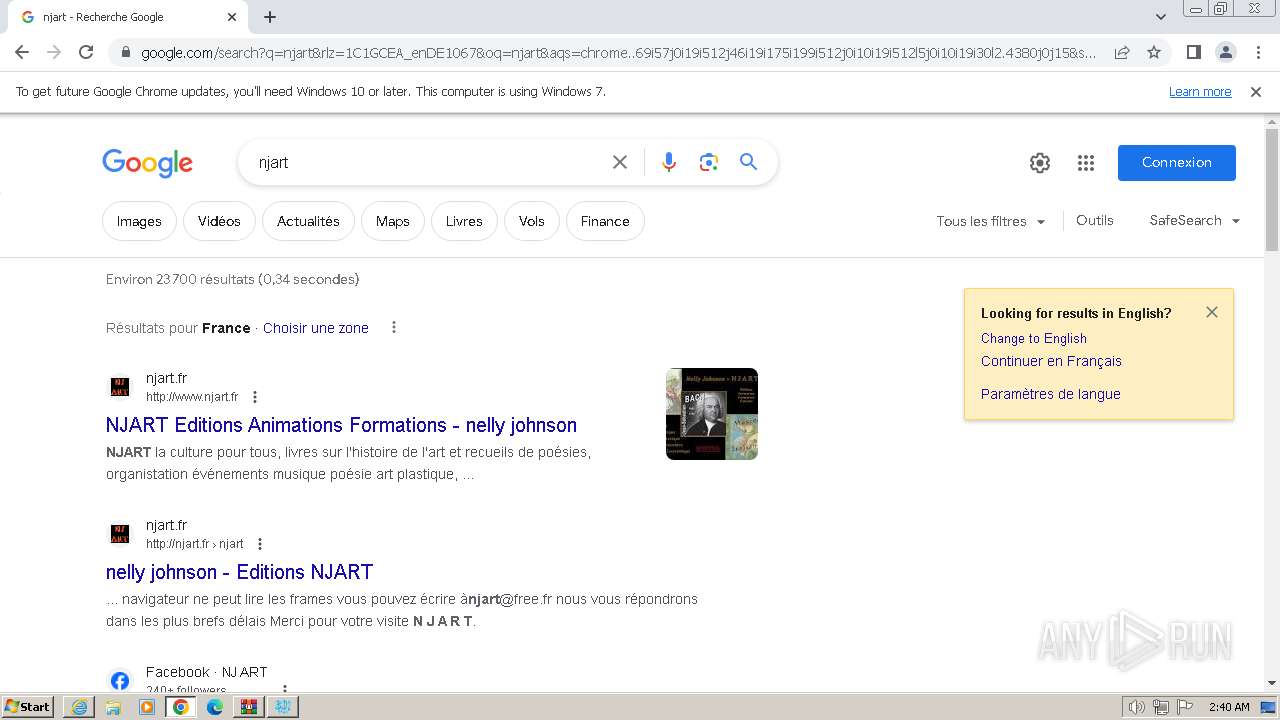Viewport: 1280px width, 720px height.
Task: Open more options for www.njart.fr result
Action: coord(255,397)
